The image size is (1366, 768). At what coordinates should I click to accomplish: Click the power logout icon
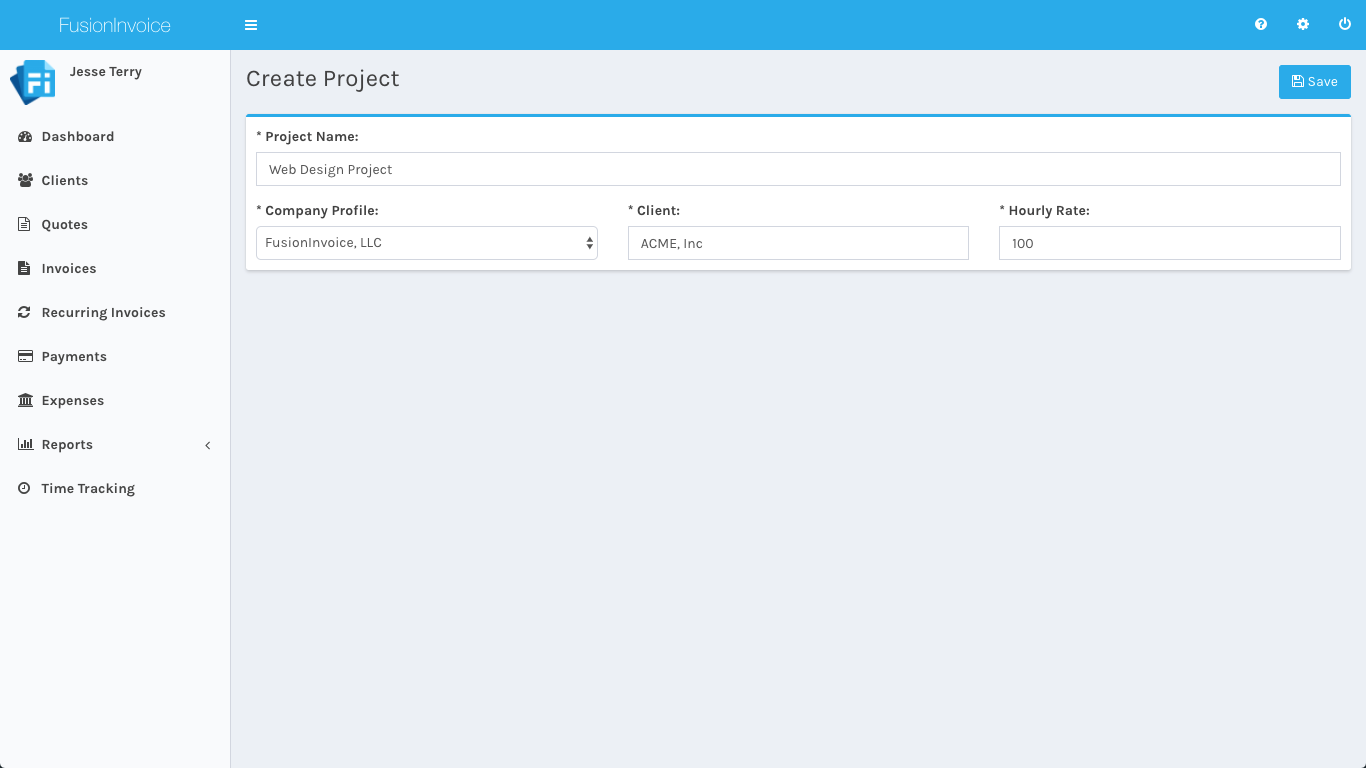(x=1345, y=25)
